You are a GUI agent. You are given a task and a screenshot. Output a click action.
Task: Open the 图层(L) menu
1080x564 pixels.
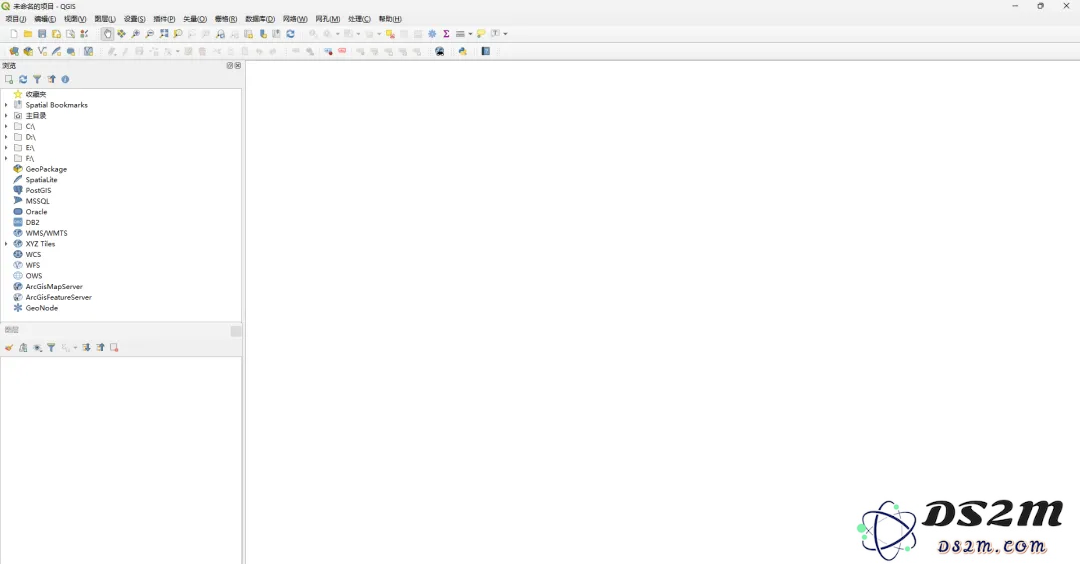point(105,19)
